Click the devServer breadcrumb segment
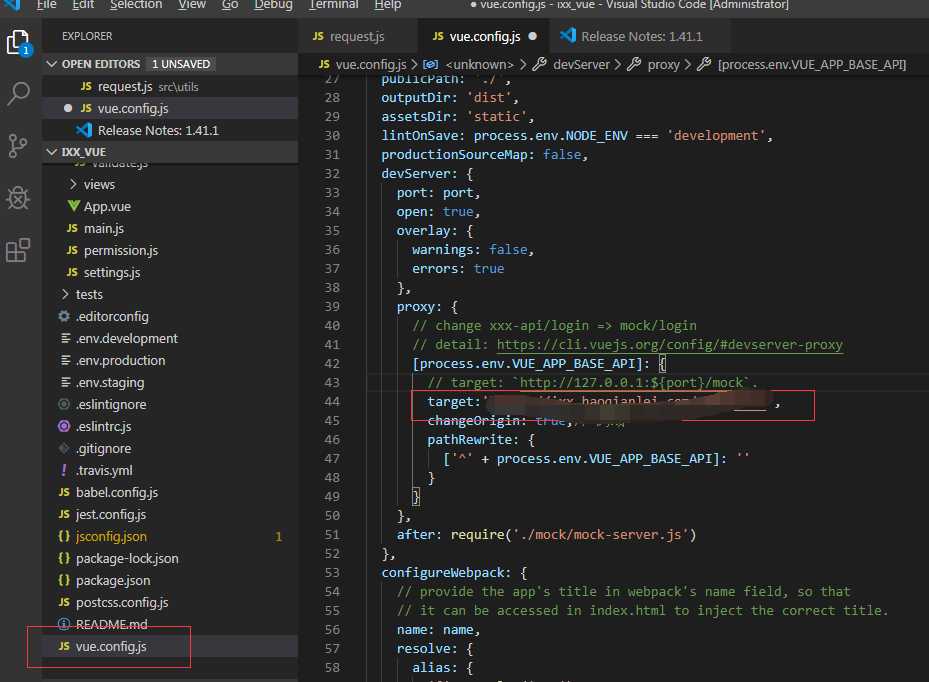Image resolution: width=929 pixels, height=682 pixels. [581, 64]
